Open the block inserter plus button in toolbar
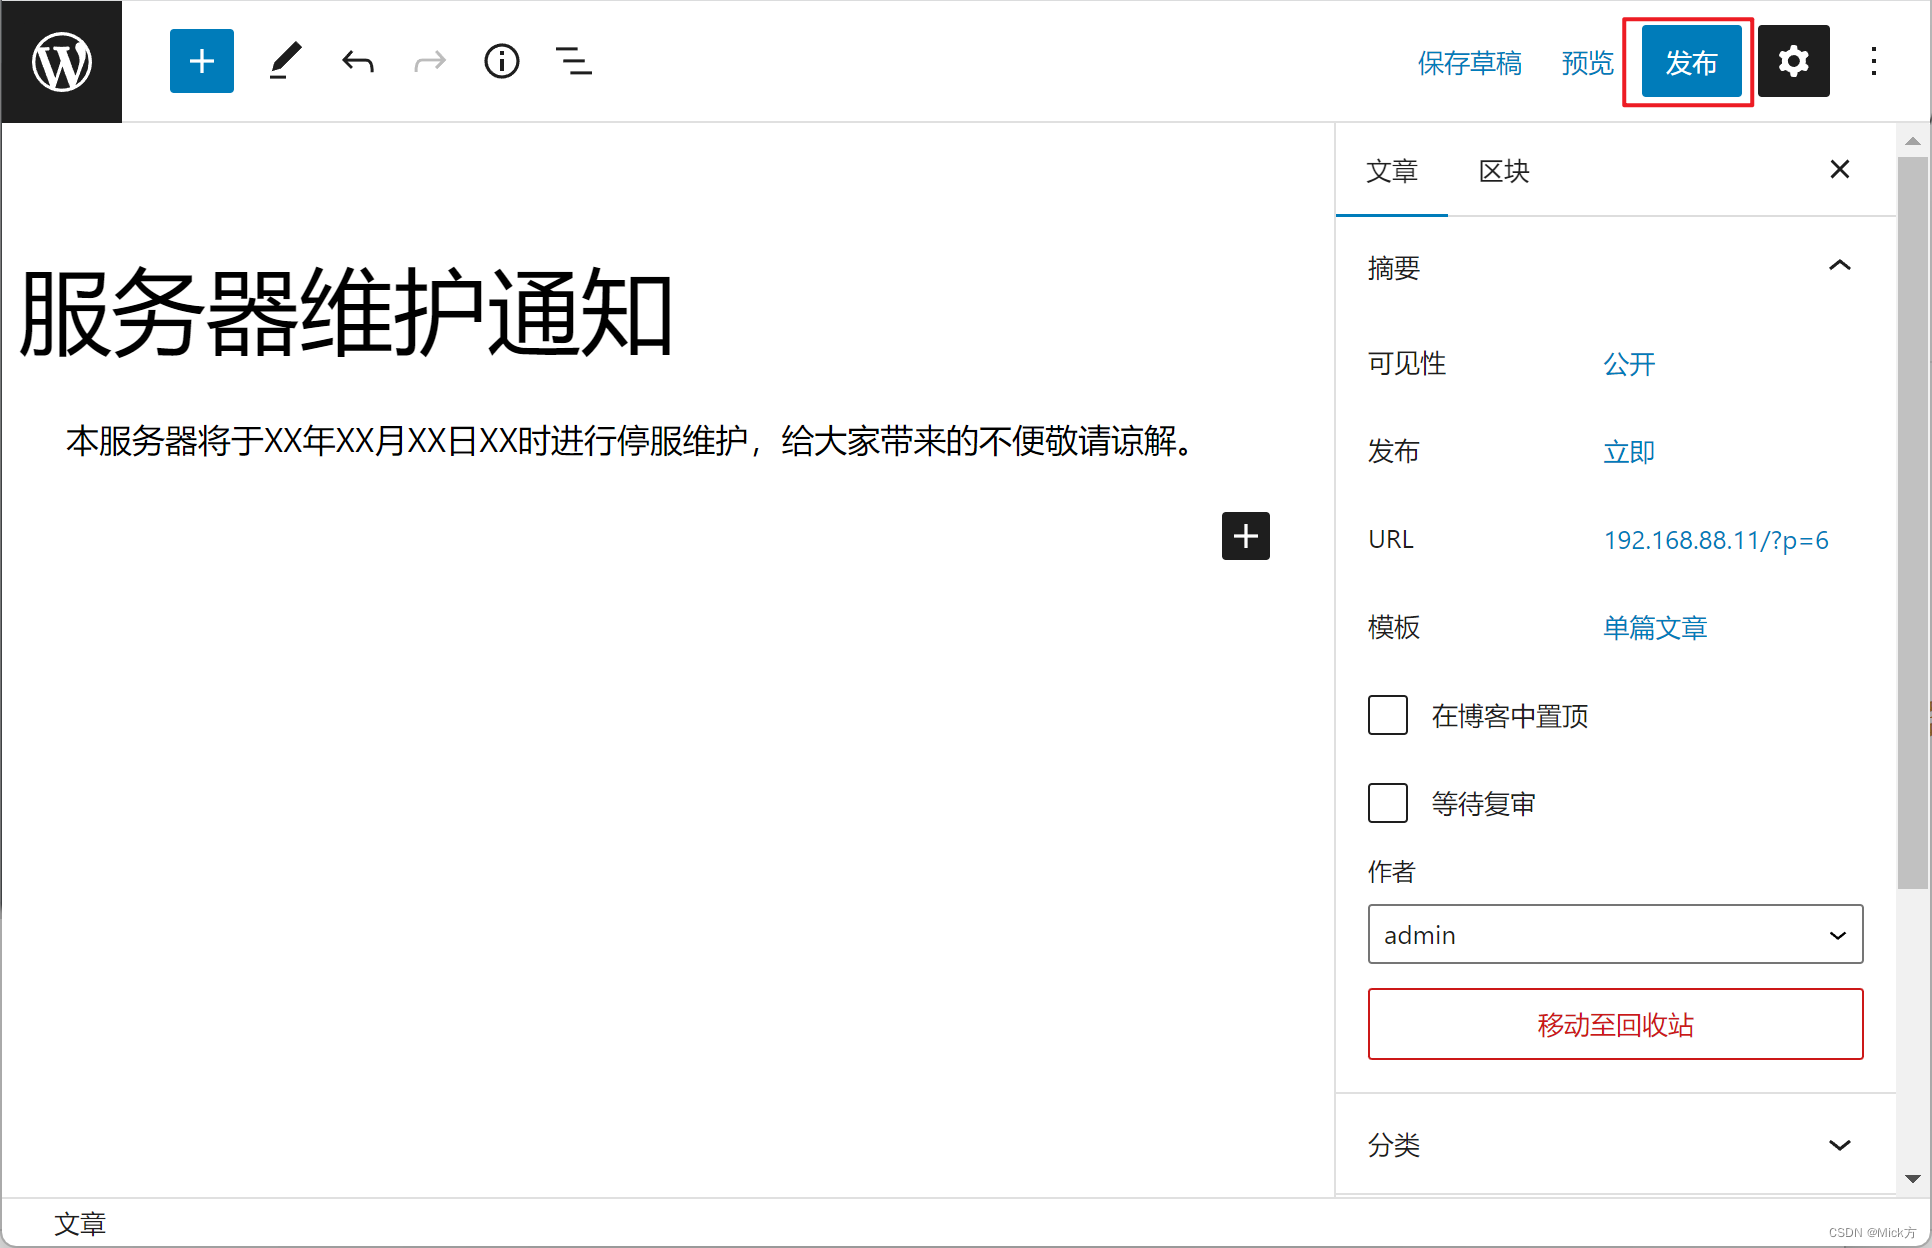Image resolution: width=1932 pixels, height=1248 pixels. pyautogui.click(x=202, y=61)
